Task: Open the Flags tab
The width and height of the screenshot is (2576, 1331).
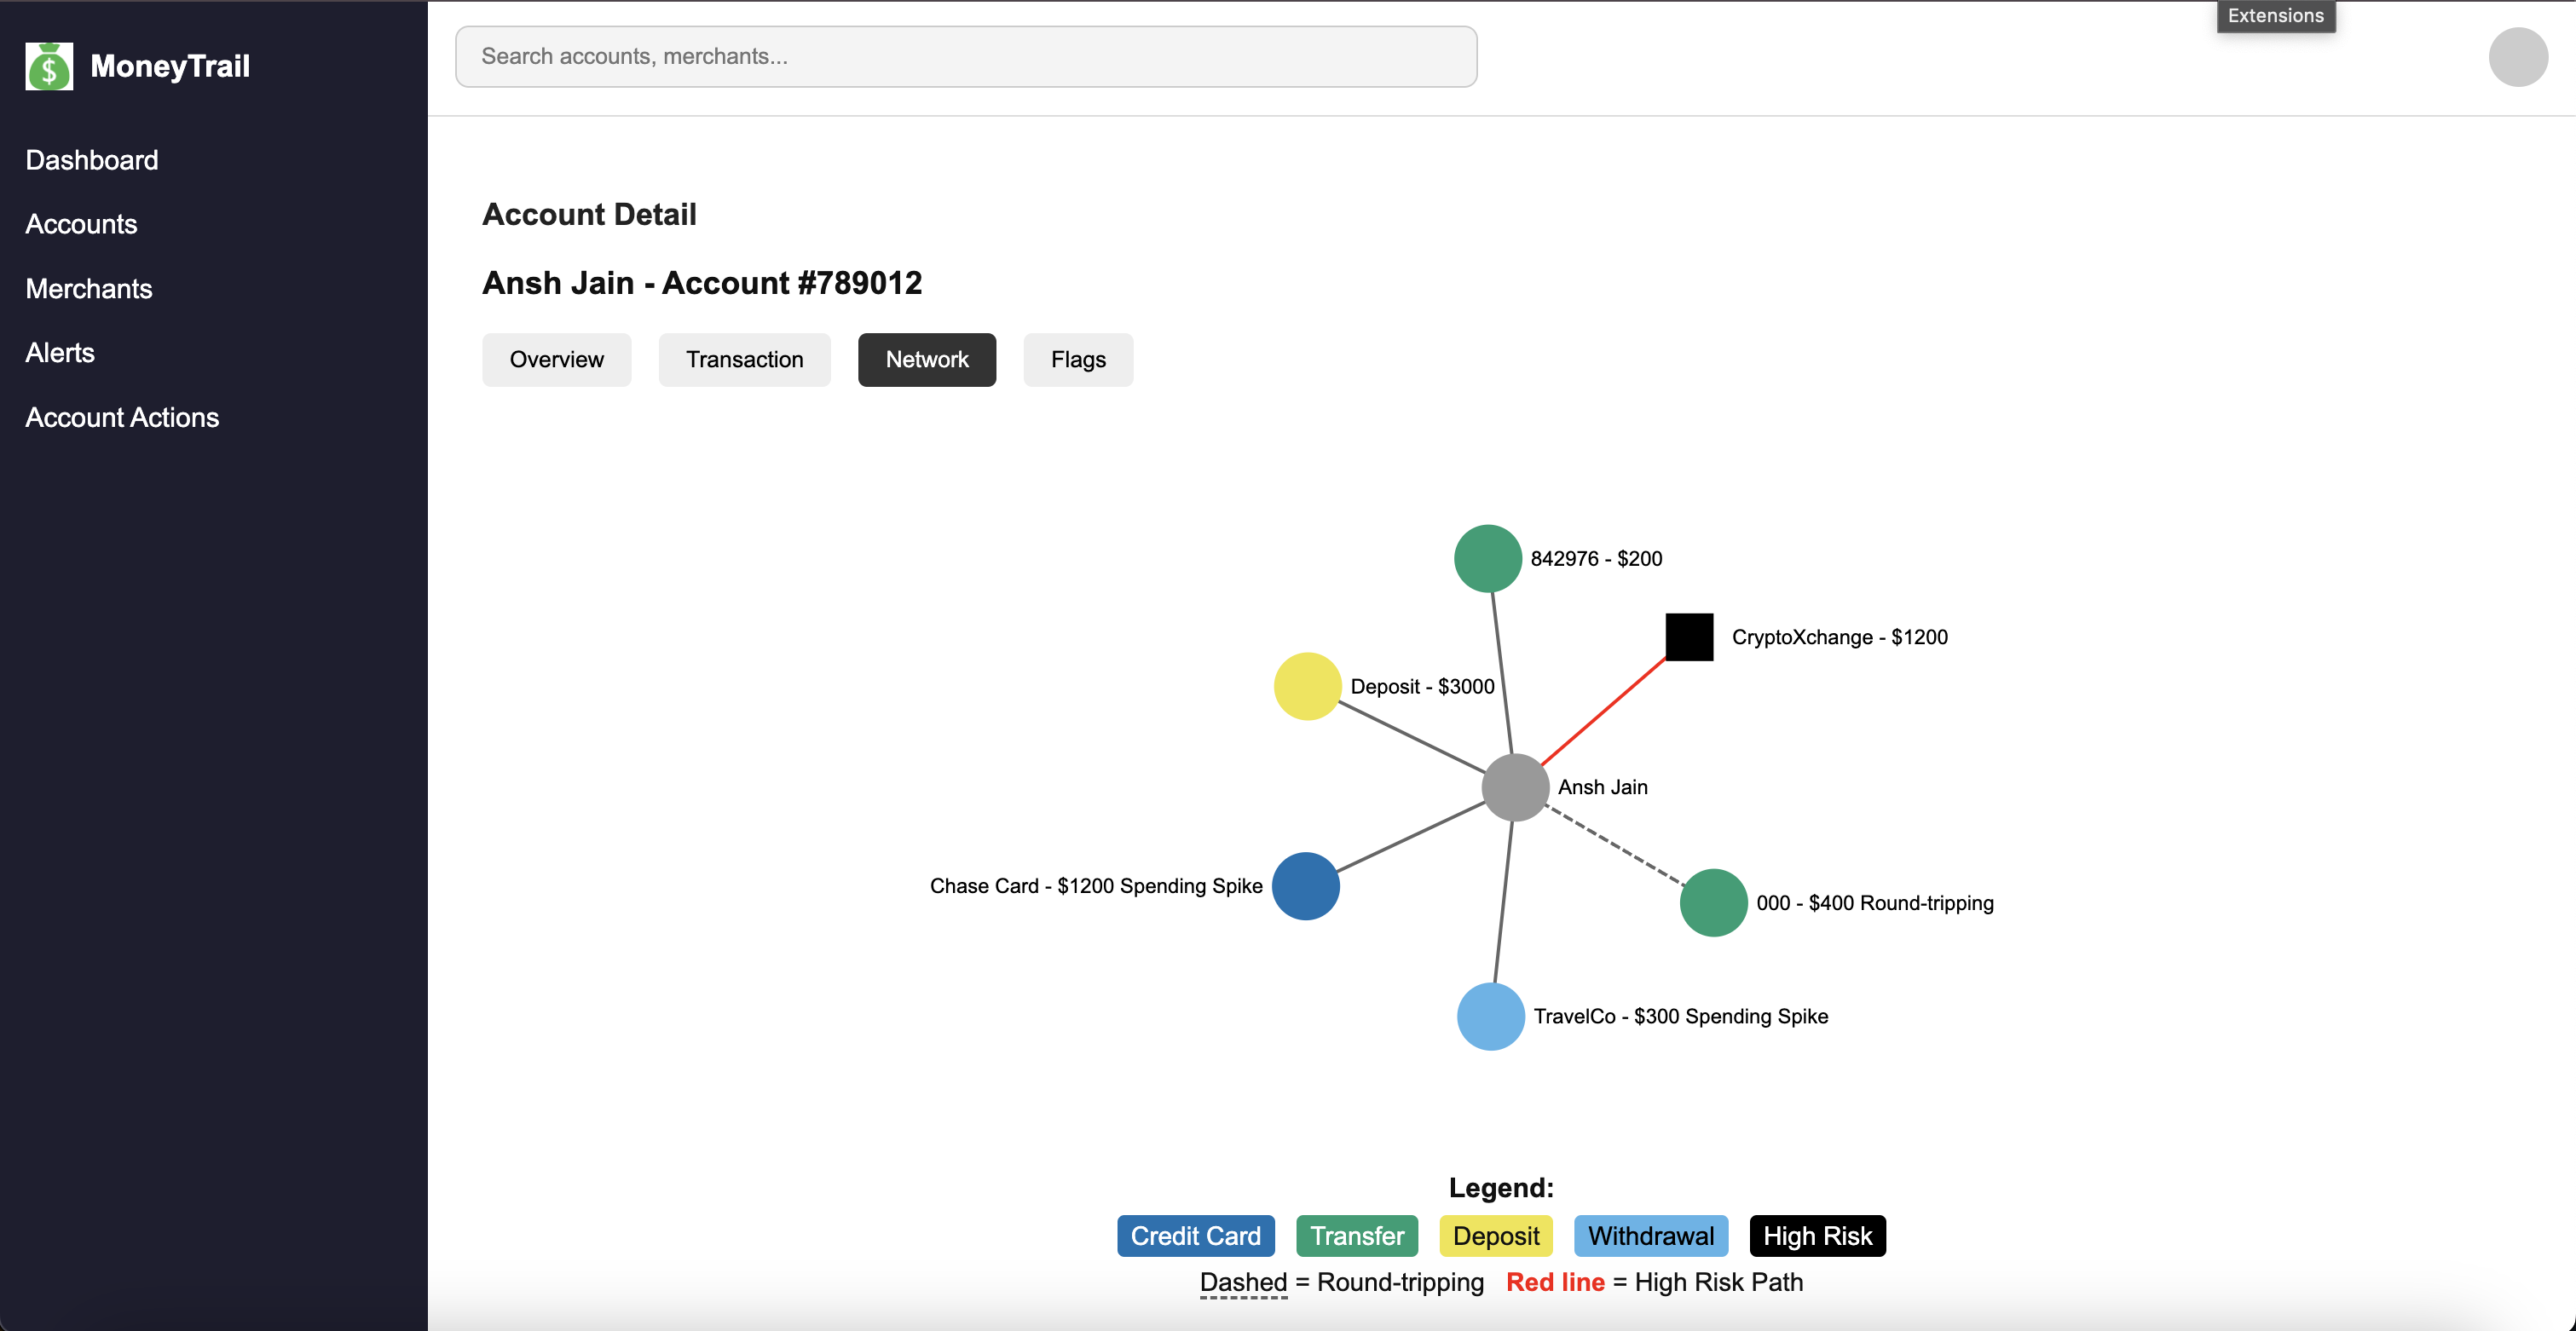Action: (x=1077, y=360)
